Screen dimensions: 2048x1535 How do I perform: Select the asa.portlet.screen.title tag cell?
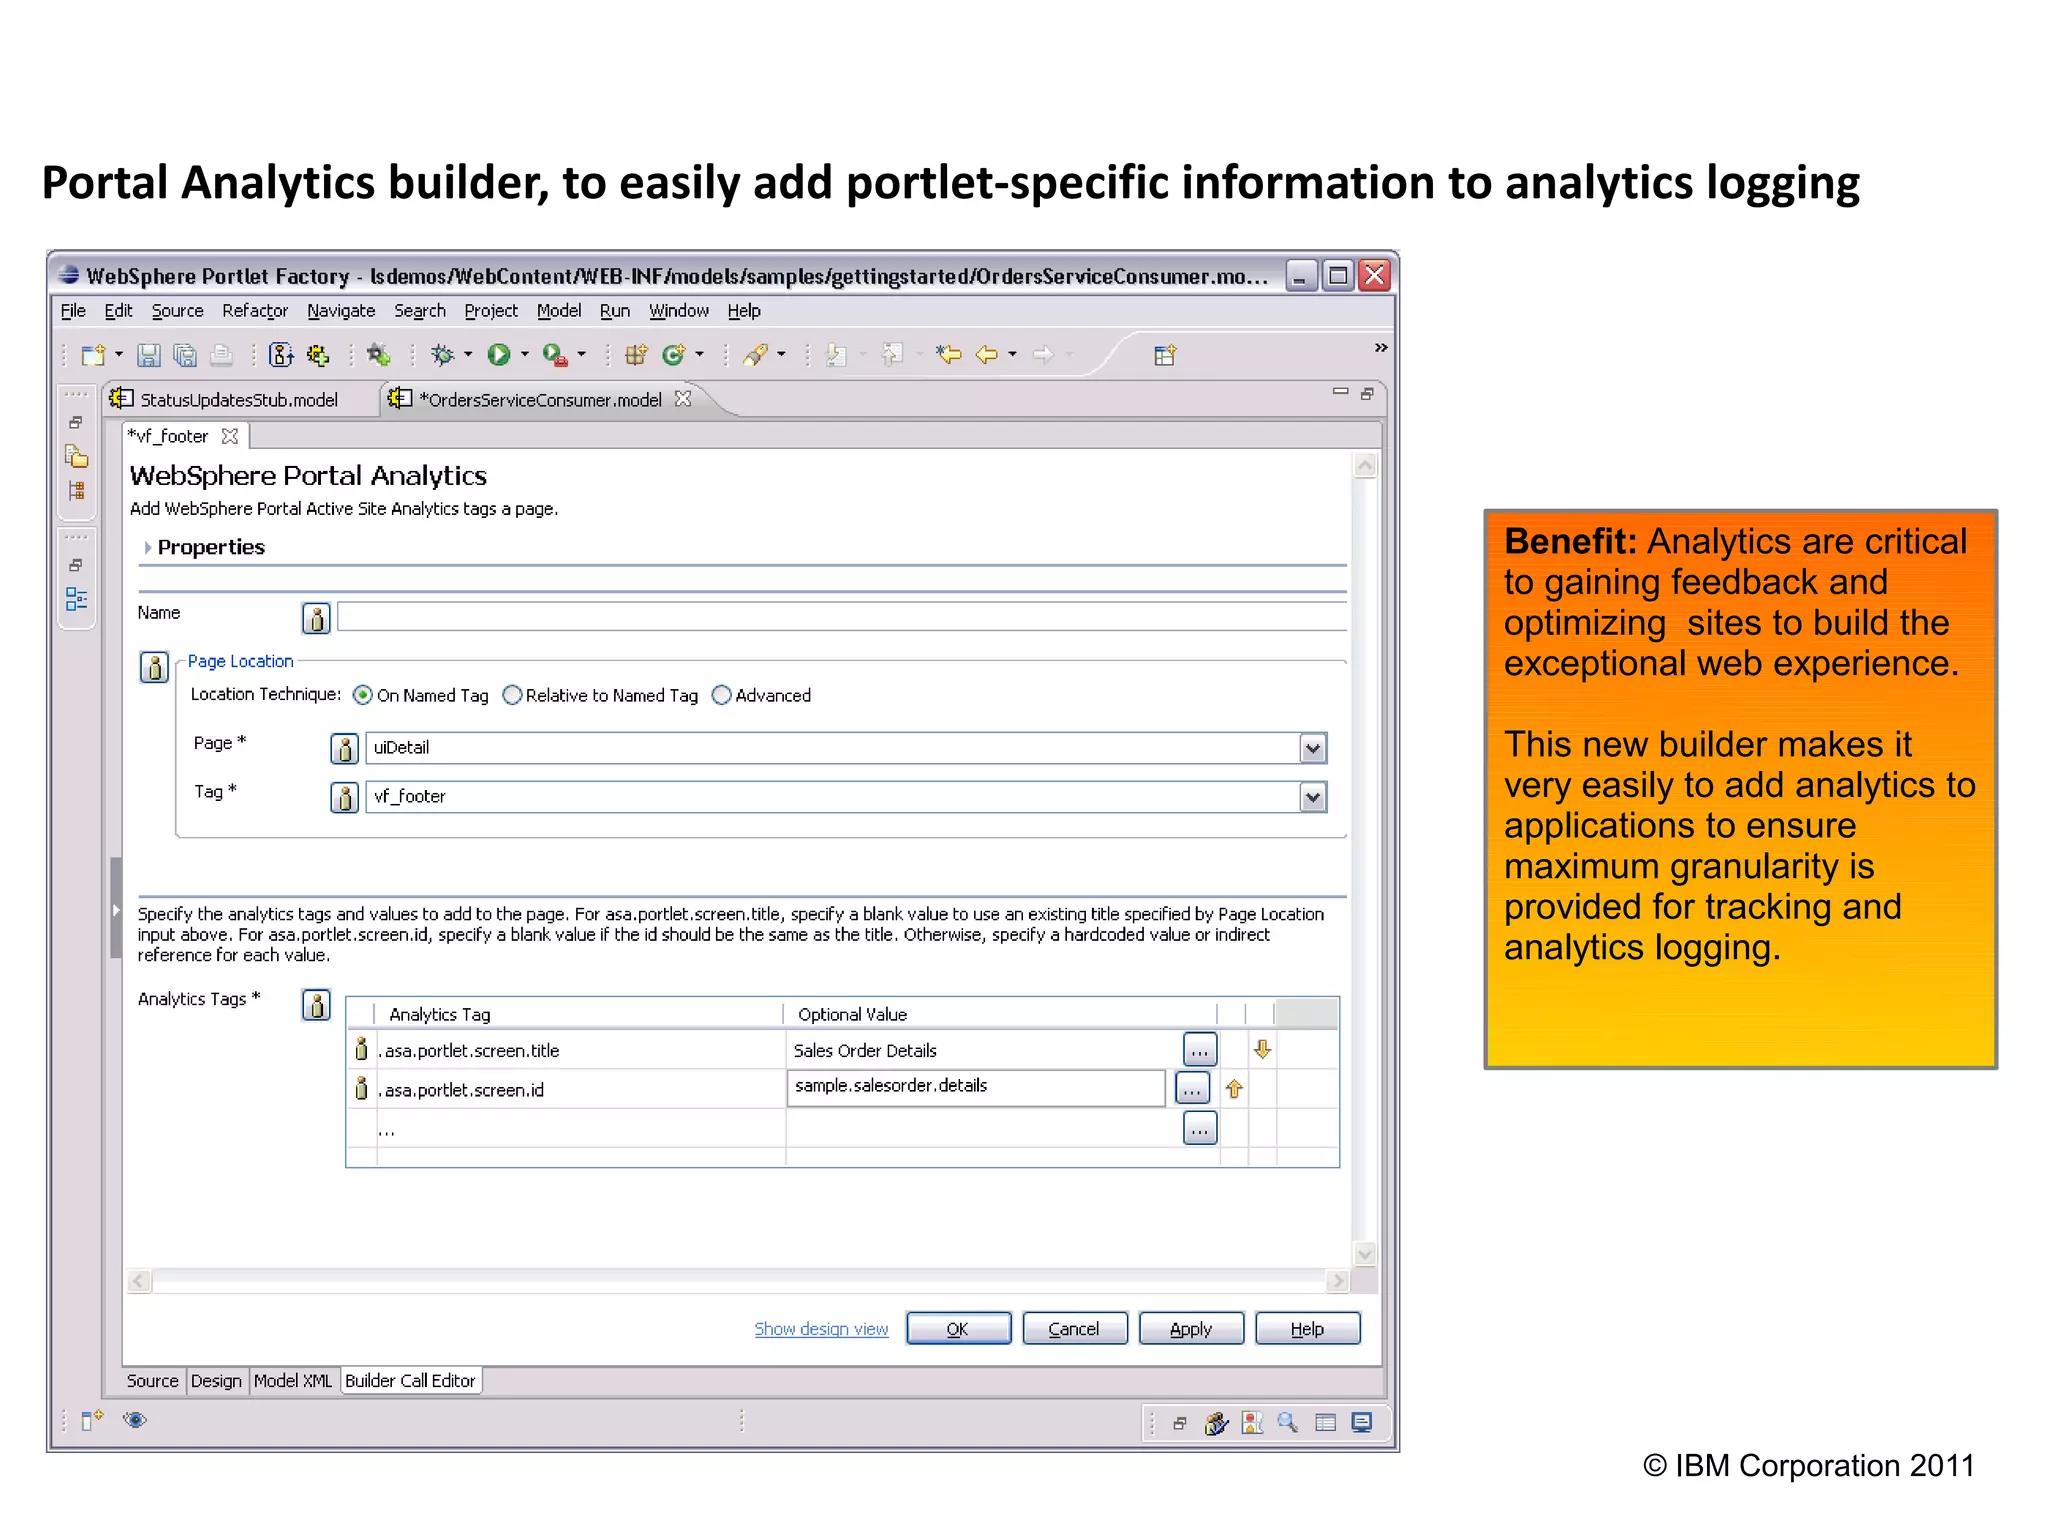580,1050
